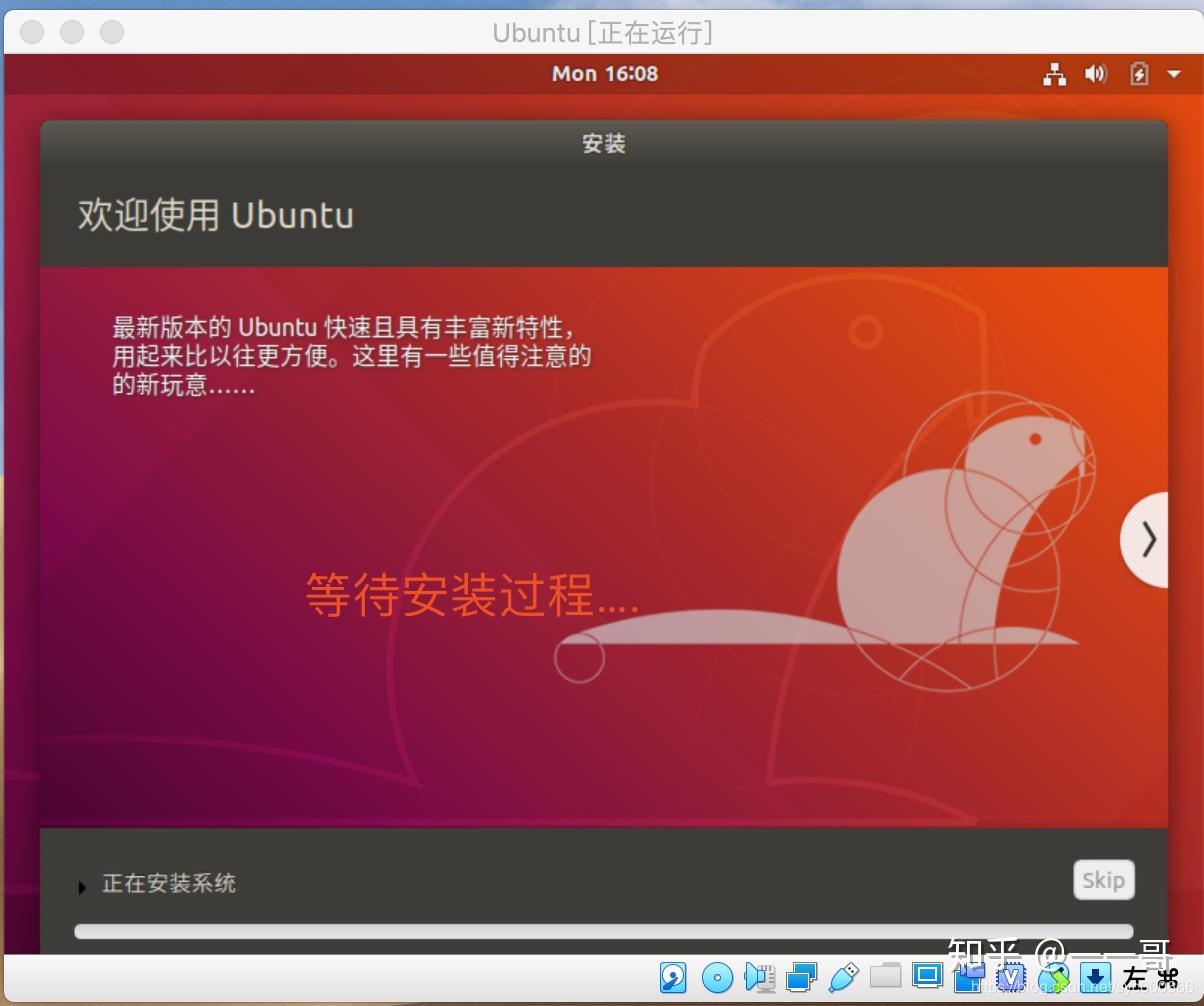The width and height of the screenshot is (1204, 1006).
Task: Click the CPU virtualization 'V' chip icon
Action: coord(1011,977)
